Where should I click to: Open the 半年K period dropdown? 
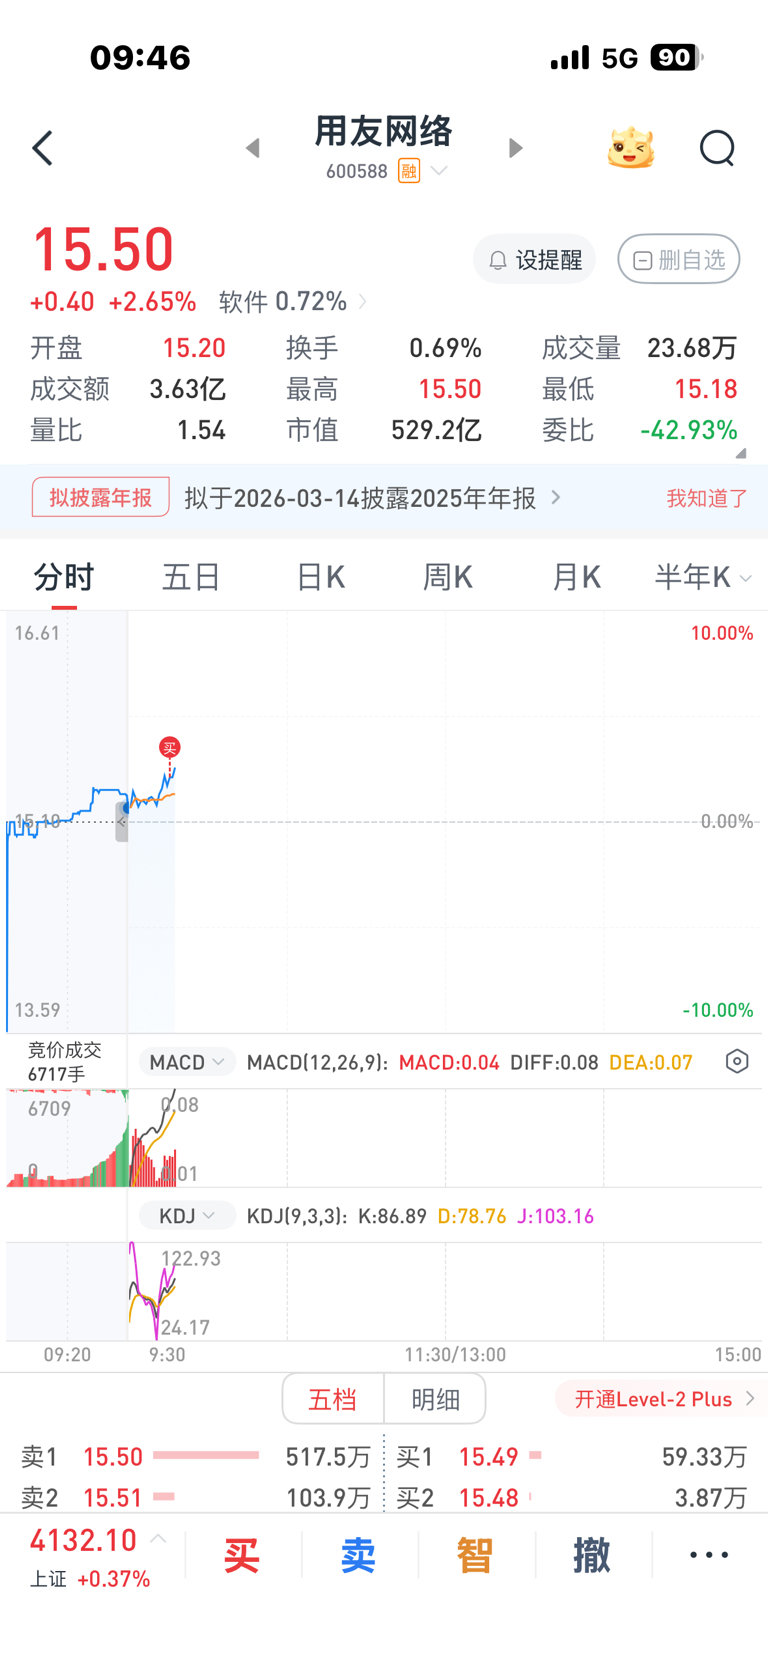point(702,577)
